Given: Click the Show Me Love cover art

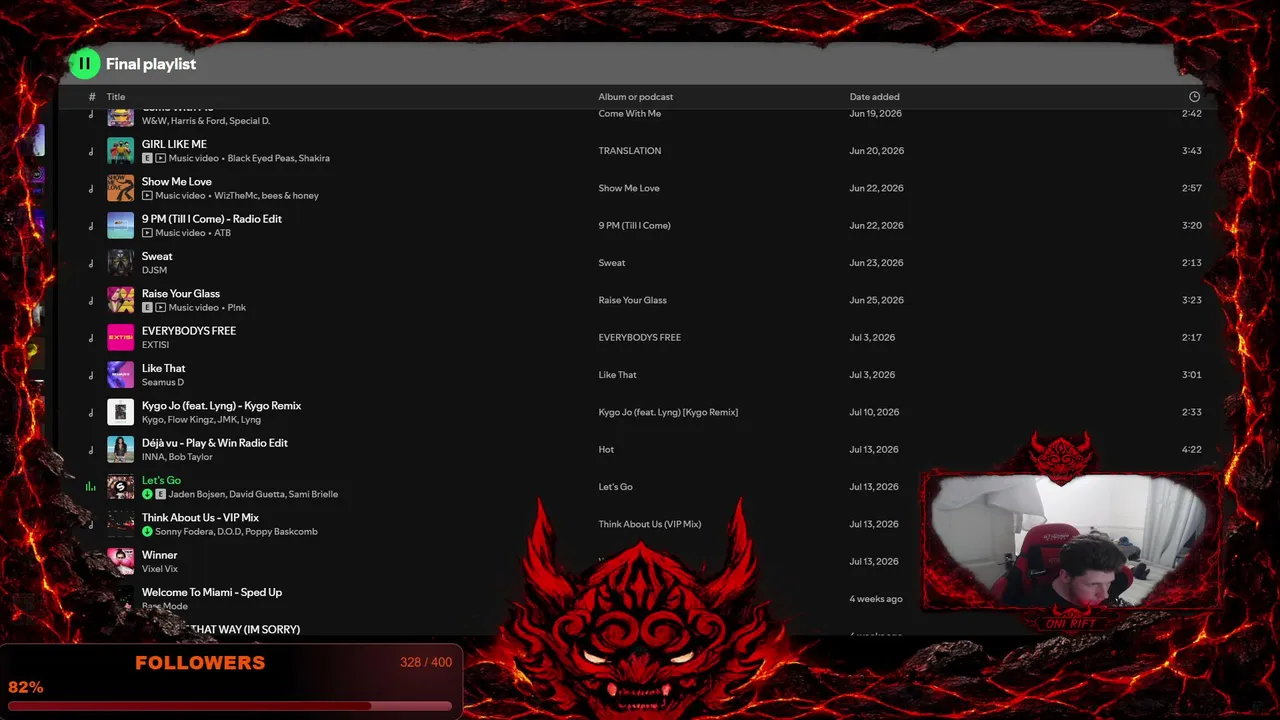Looking at the screenshot, I should [x=121, y=188].
